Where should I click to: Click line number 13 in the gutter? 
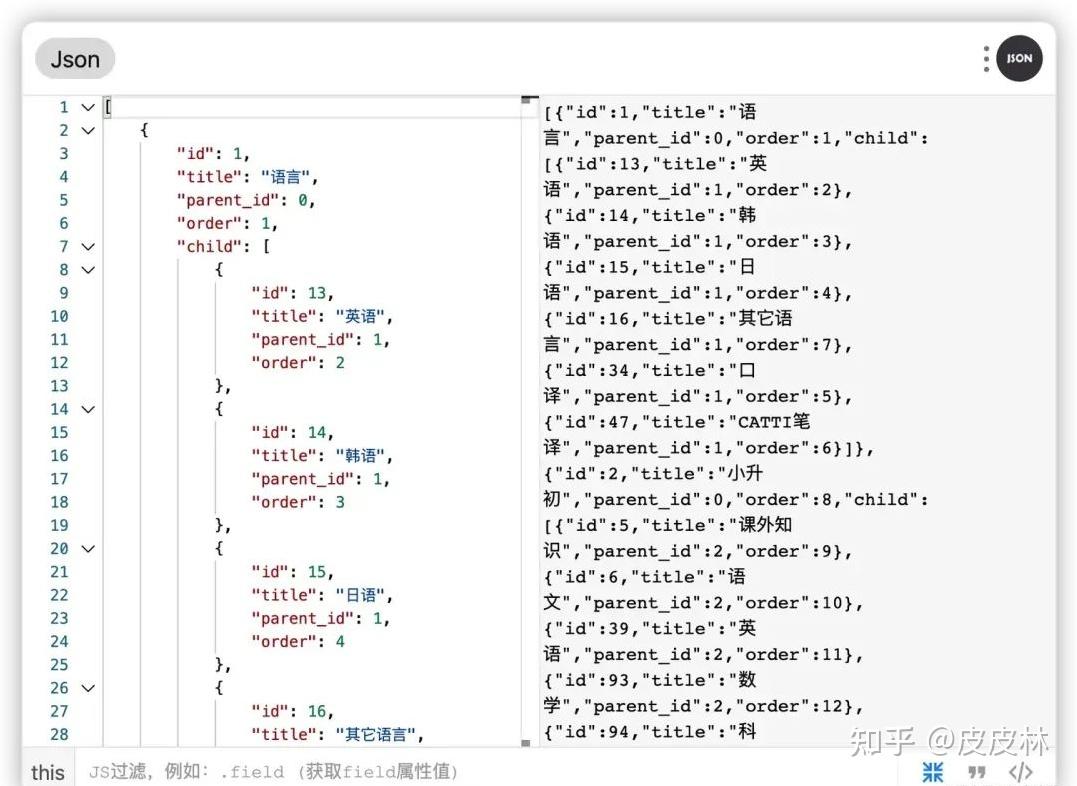point(59,386)
